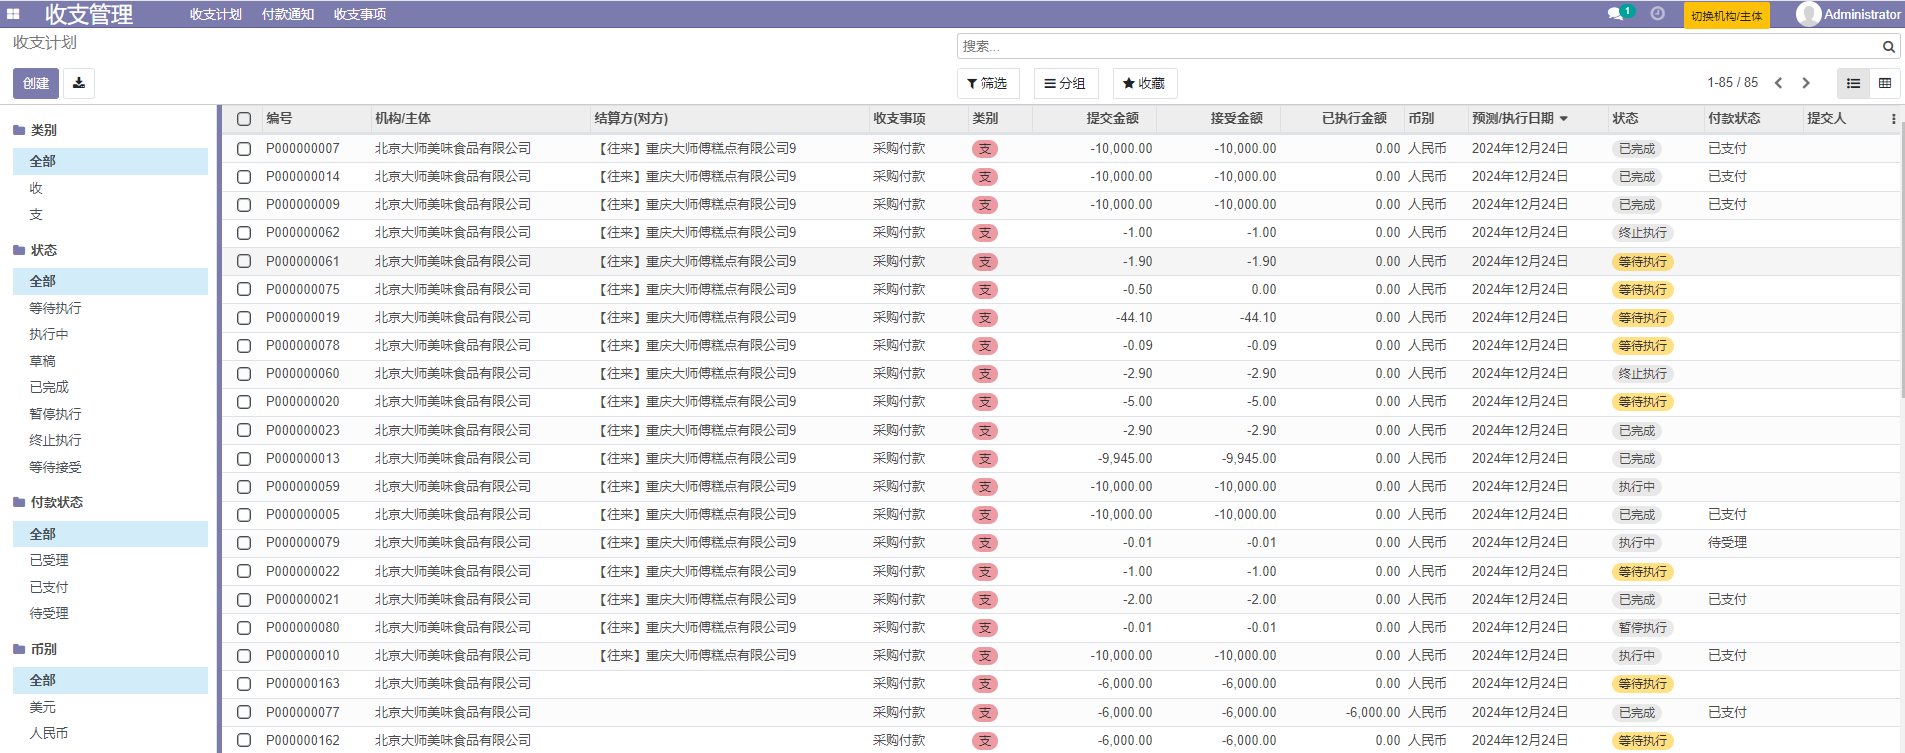This screenshot has width=1905, height=753.
Task: Check the row P000000014 checkbox
Action: [x=244, y=177]
